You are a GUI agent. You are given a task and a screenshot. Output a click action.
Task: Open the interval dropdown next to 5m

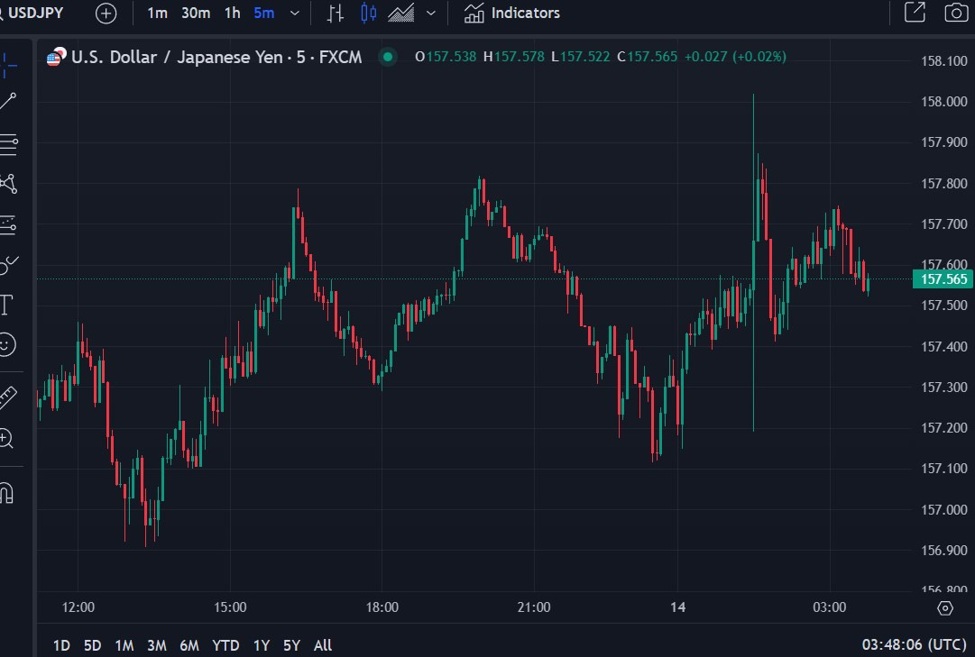294,13
